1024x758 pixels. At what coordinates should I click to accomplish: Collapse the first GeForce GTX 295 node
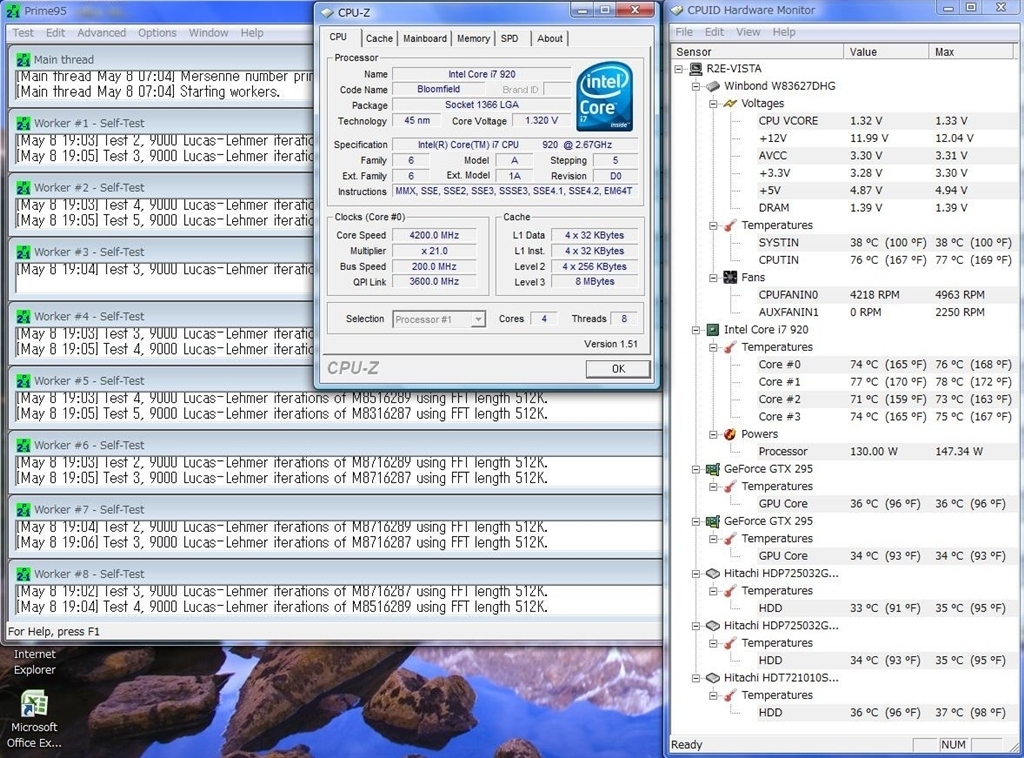click(x=696, y=469)
